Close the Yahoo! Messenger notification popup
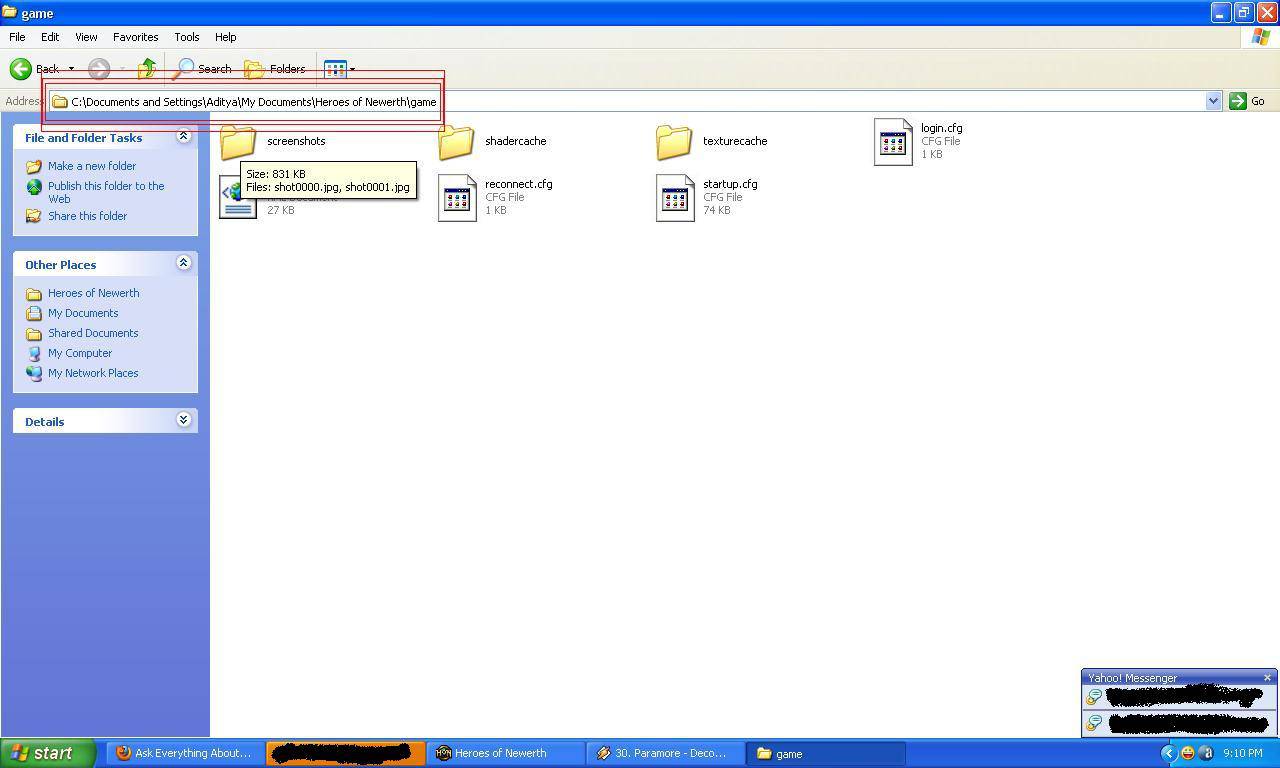Image resolution: width=1280 pixels, height=768 pixels. 1267,678
